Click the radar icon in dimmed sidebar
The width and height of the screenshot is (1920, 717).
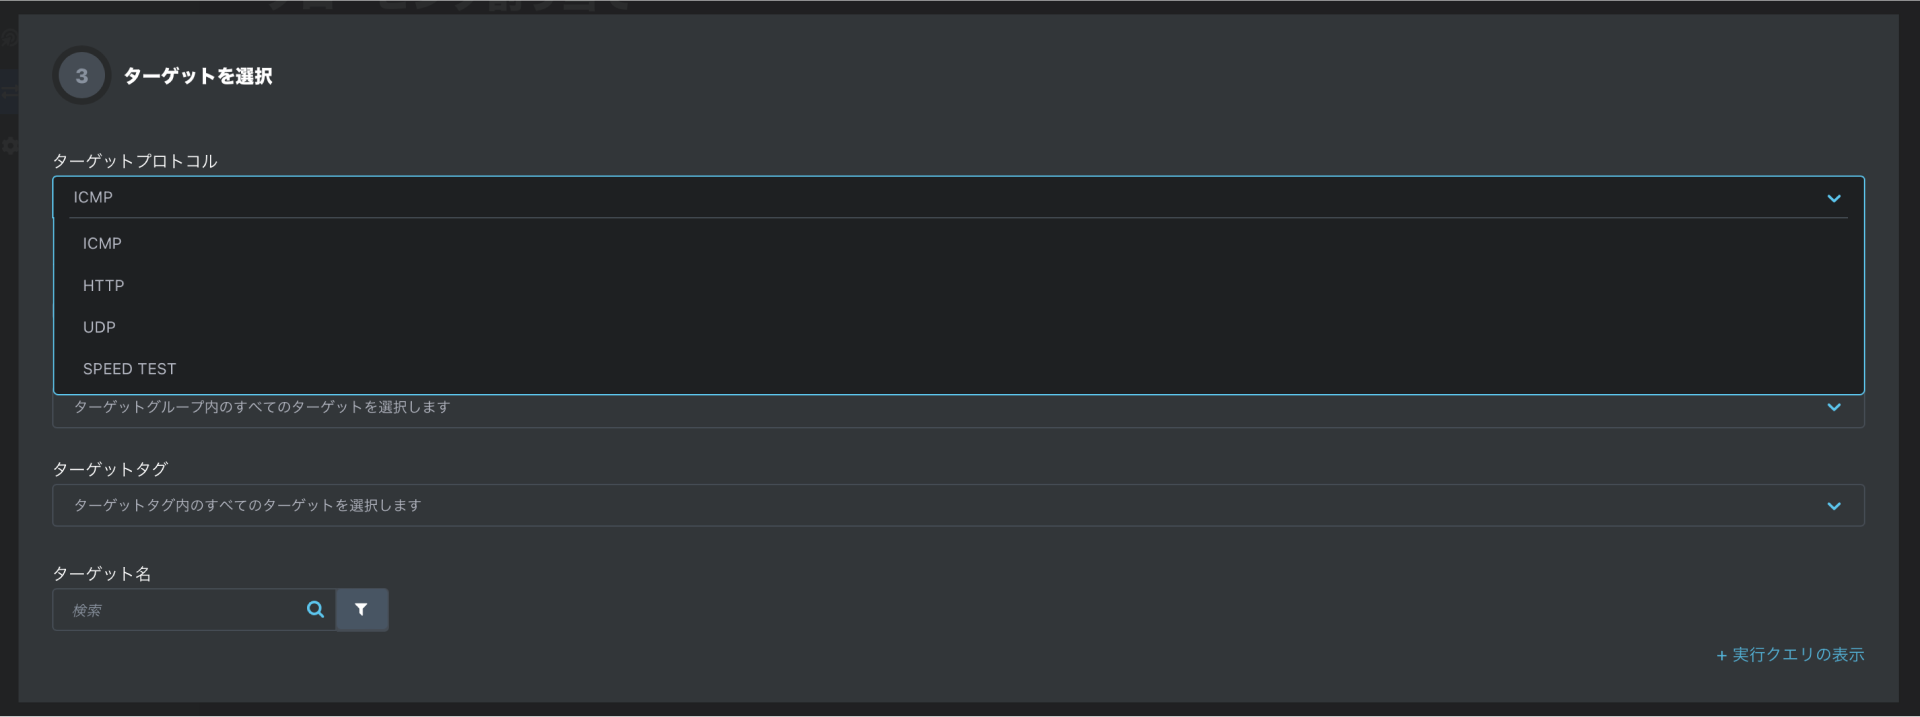[8, 39]
